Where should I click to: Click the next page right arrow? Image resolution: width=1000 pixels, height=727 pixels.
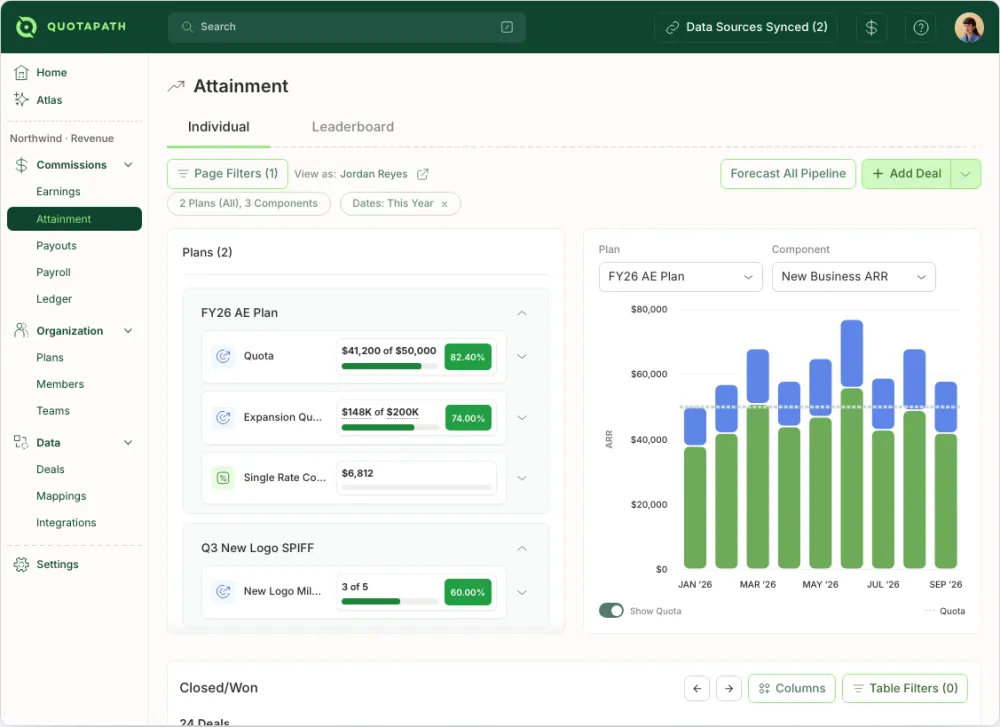729,689
